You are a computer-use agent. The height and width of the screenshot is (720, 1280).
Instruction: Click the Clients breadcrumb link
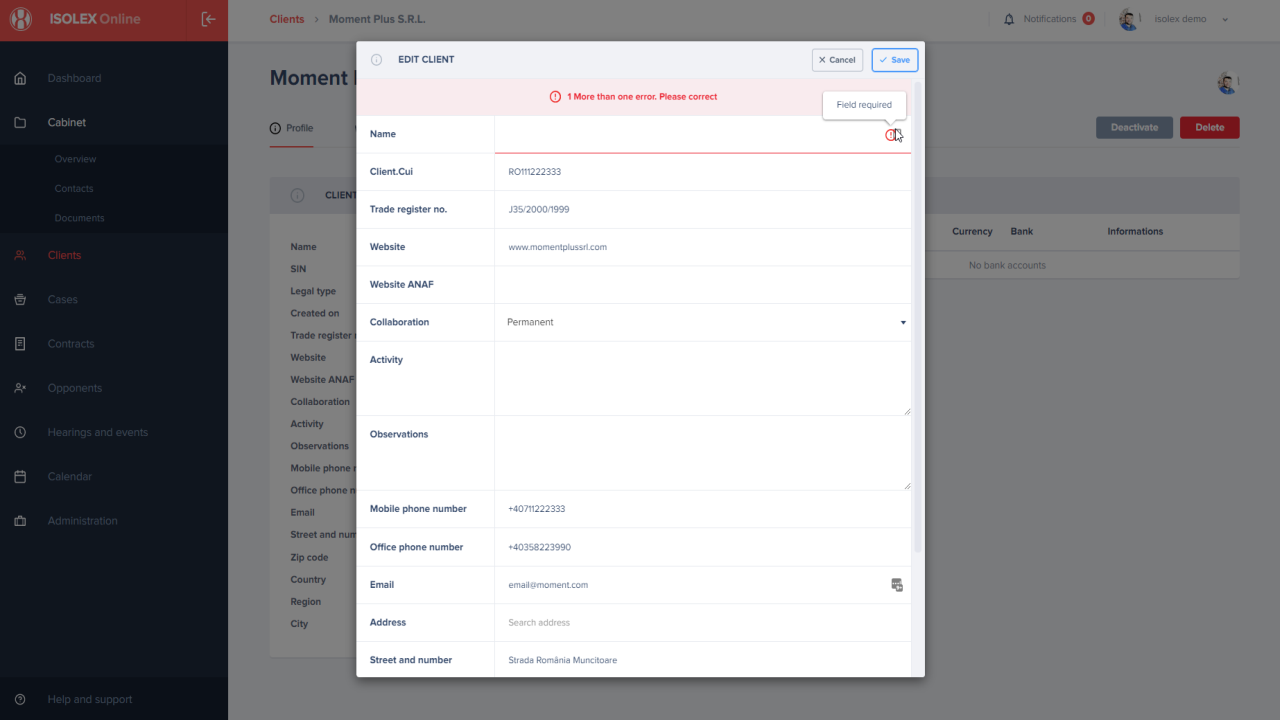pos(287,19)
